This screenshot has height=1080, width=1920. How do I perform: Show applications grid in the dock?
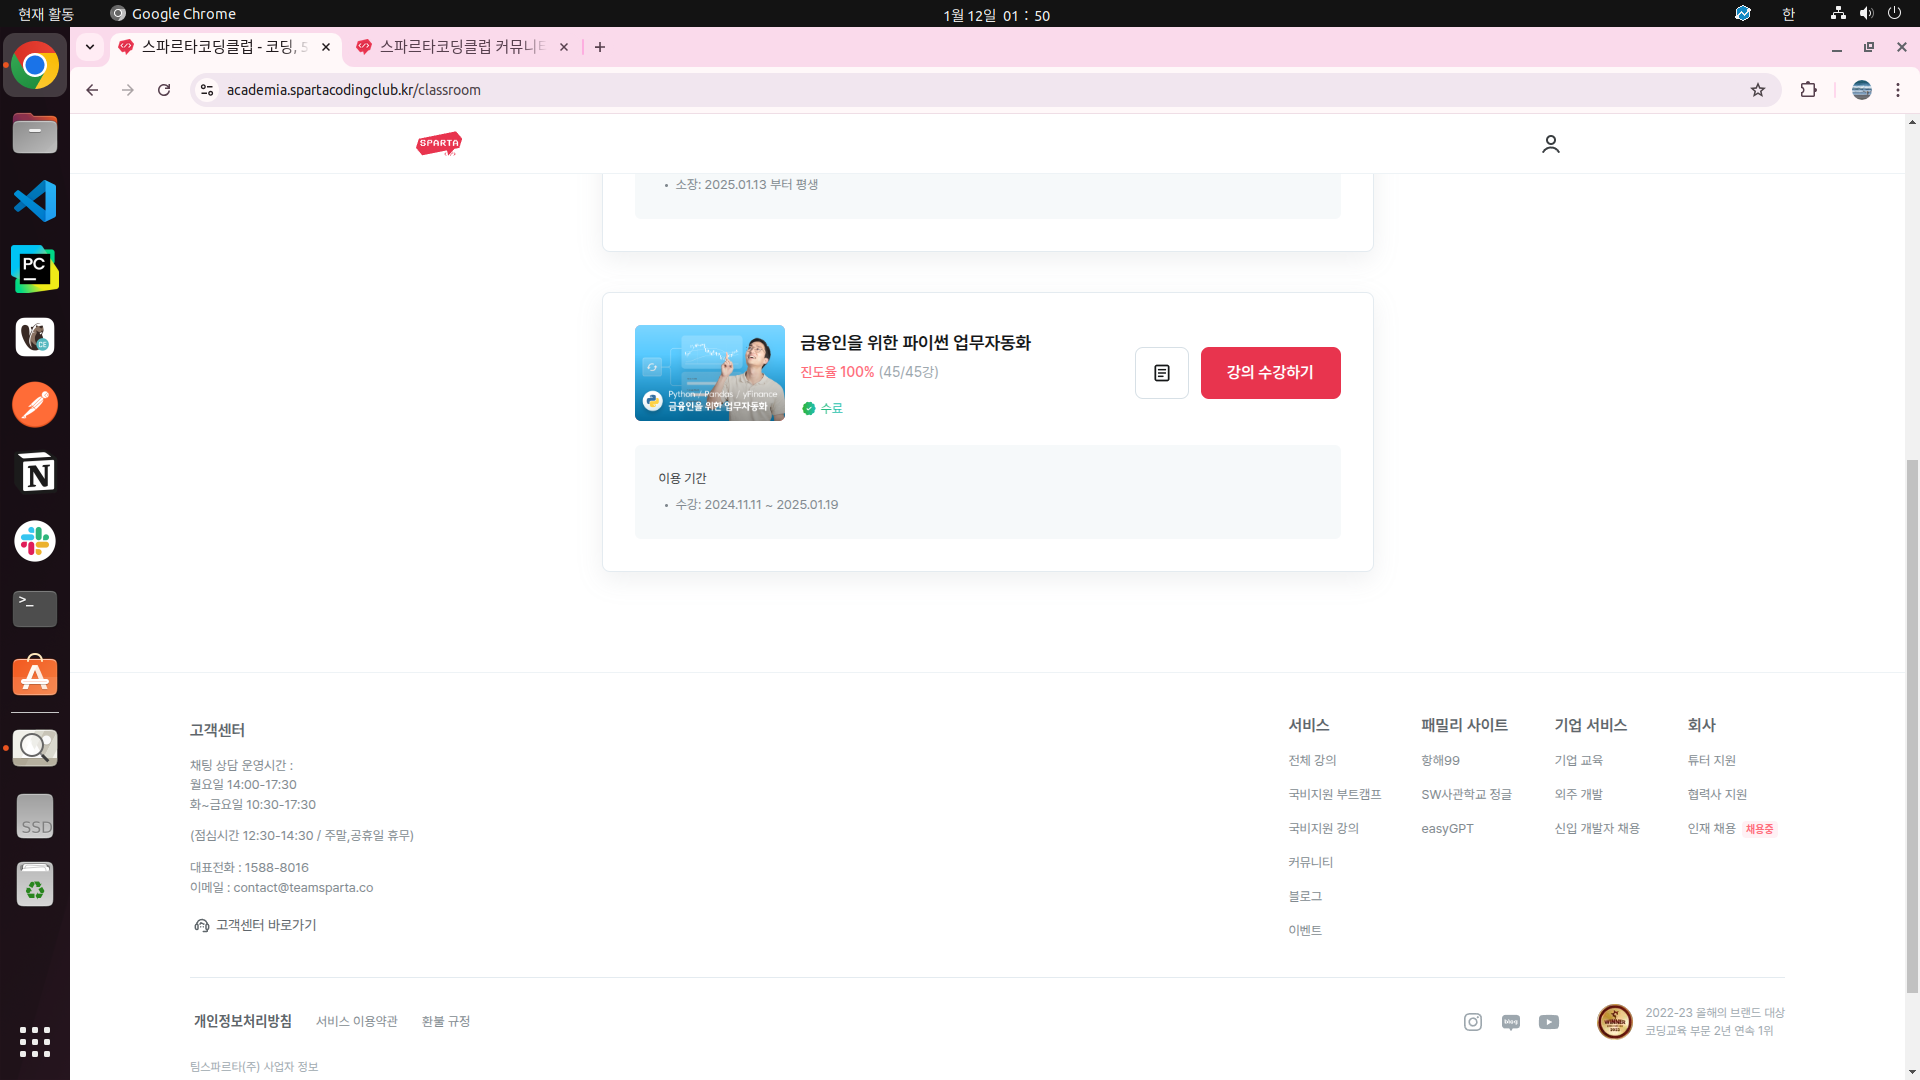(35, 1042)
